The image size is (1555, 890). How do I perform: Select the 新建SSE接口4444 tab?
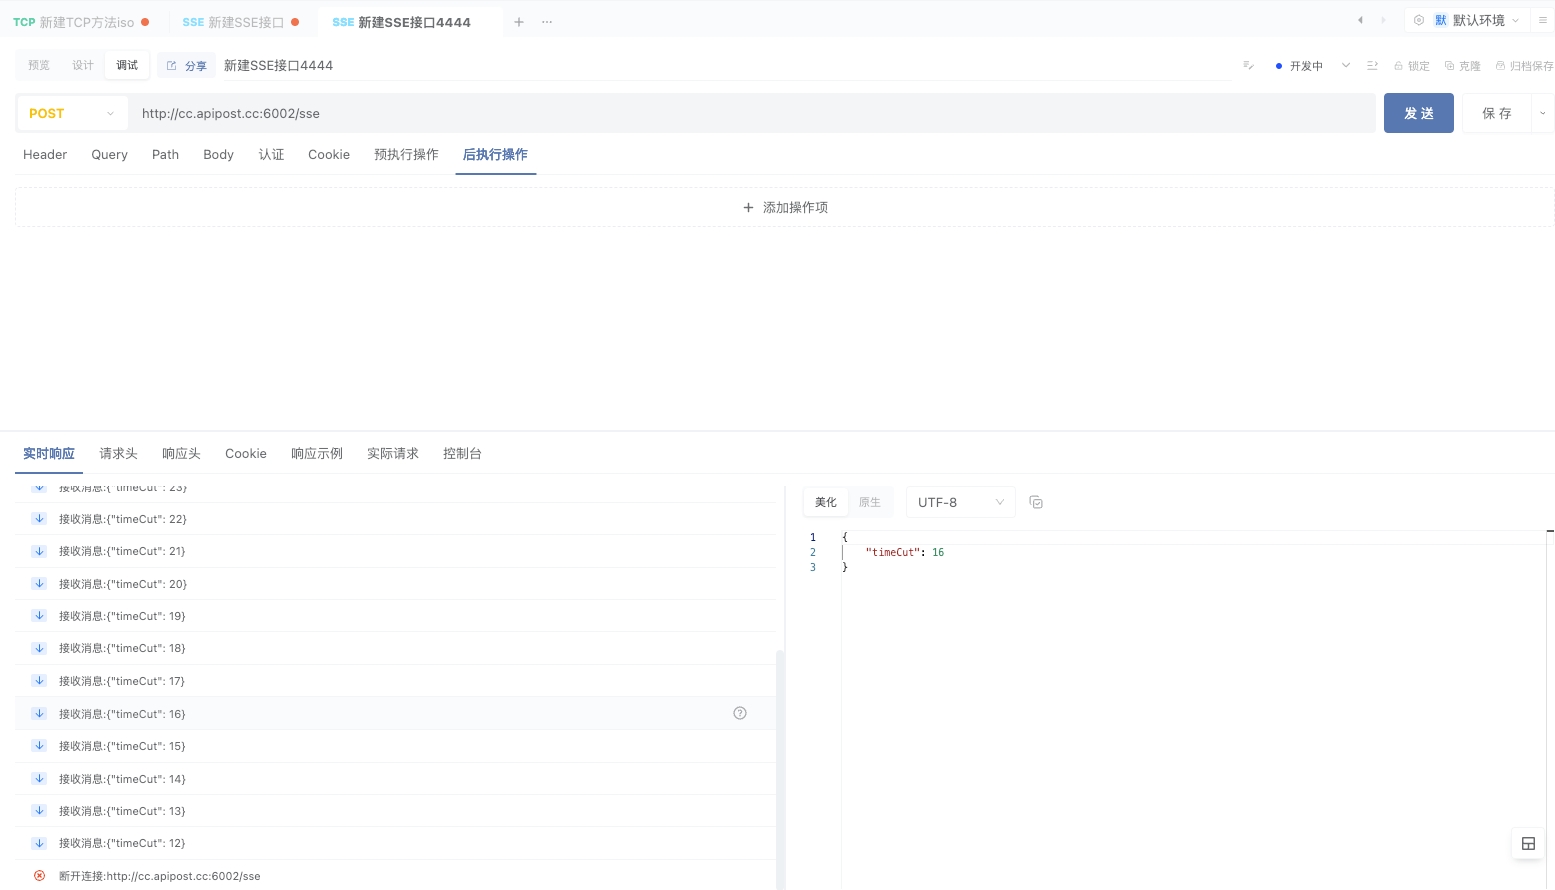(x=410, y=22)
